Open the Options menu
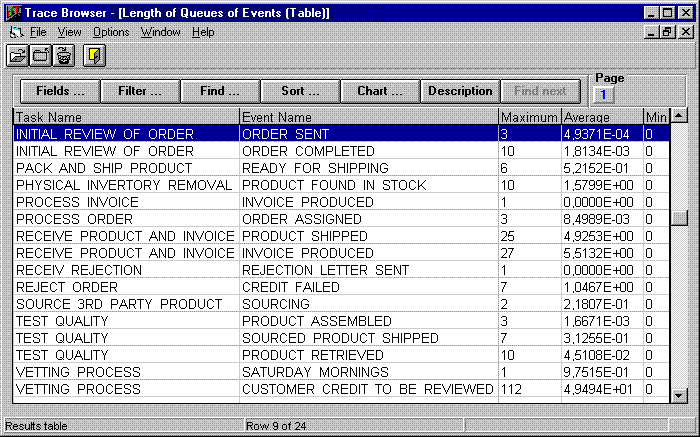Image resolution: width=700 pixels, height=437 pixels. tap(111, 32)
